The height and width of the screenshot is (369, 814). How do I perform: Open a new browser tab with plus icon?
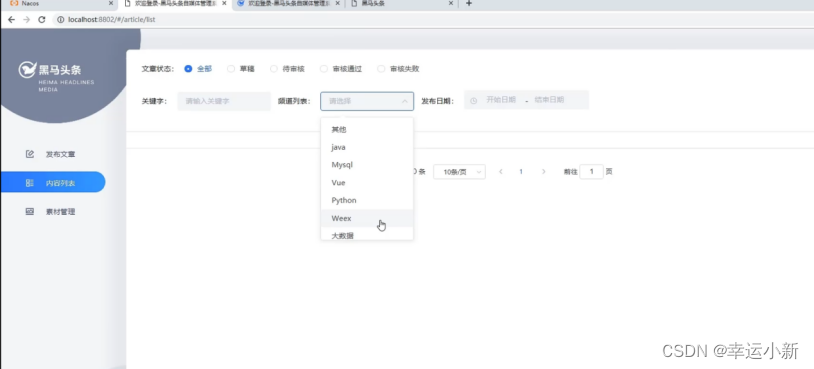pos(469,4)
